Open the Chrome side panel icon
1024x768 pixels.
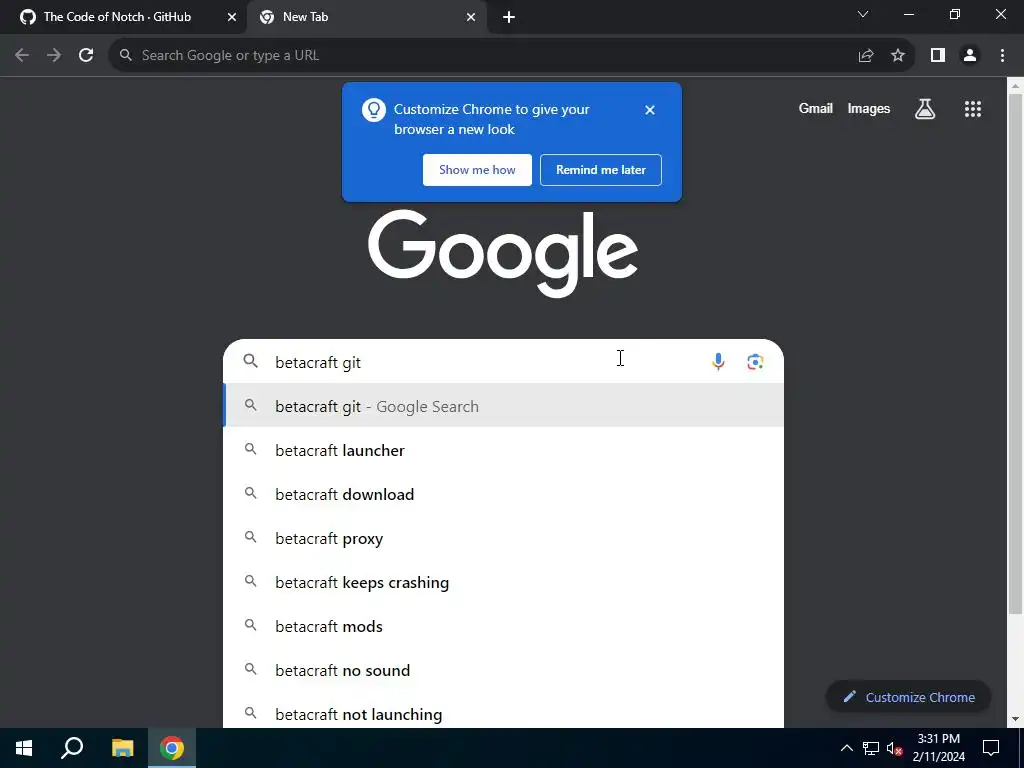[938, 56]
